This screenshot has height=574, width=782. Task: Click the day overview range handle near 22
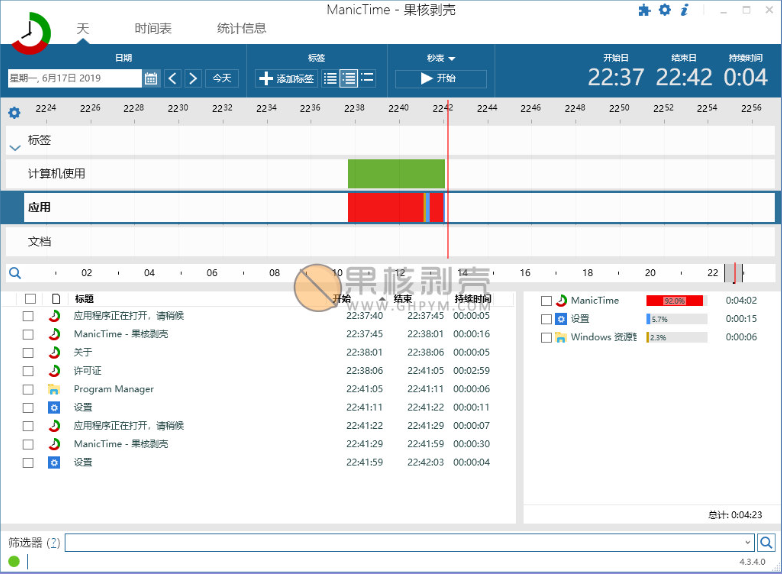(x=734, y=273)
